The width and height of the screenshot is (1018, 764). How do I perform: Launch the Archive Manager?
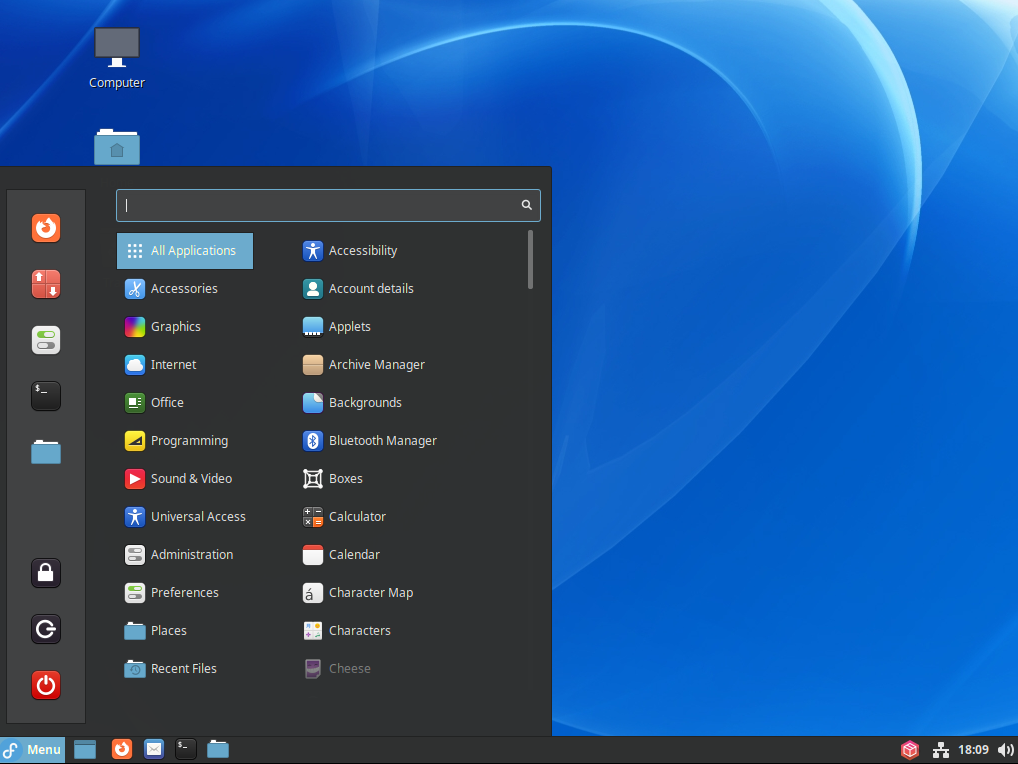coord(377,364)
